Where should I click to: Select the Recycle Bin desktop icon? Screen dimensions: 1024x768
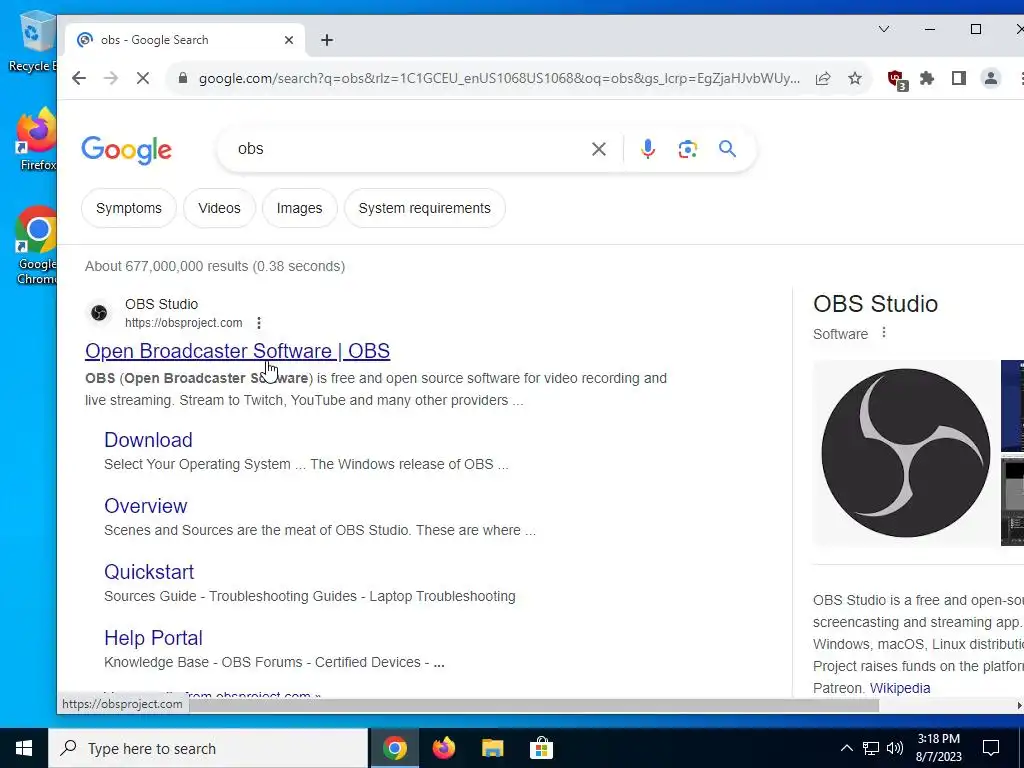click(x=33, y=42)
